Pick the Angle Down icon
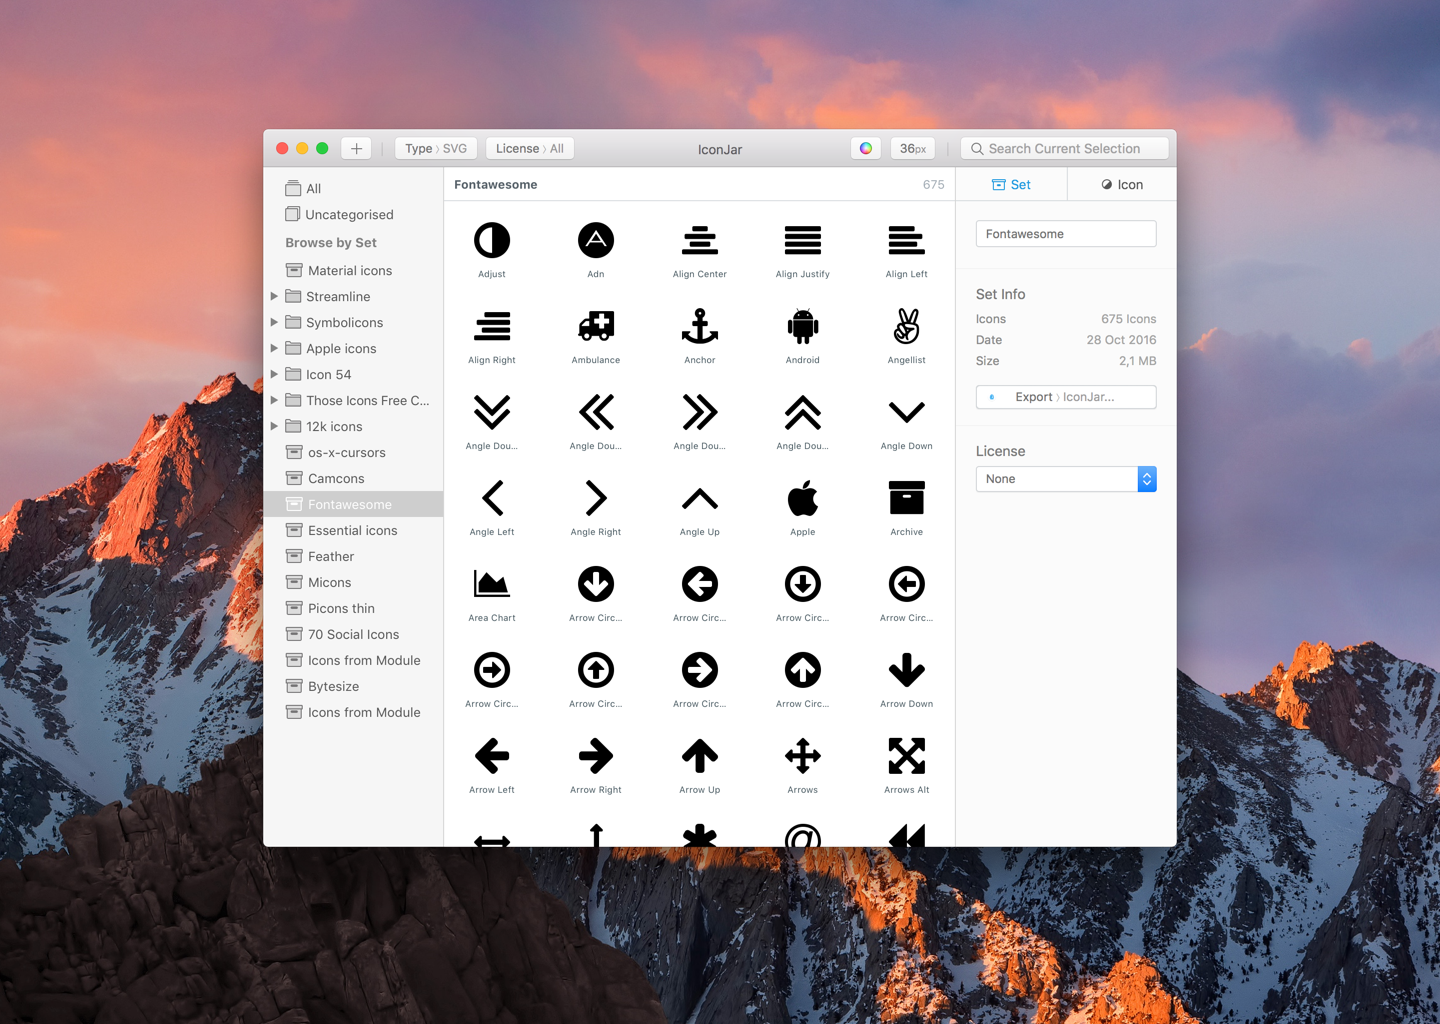The width and height of the screenshot is (1440, 1024). (907, 413)
